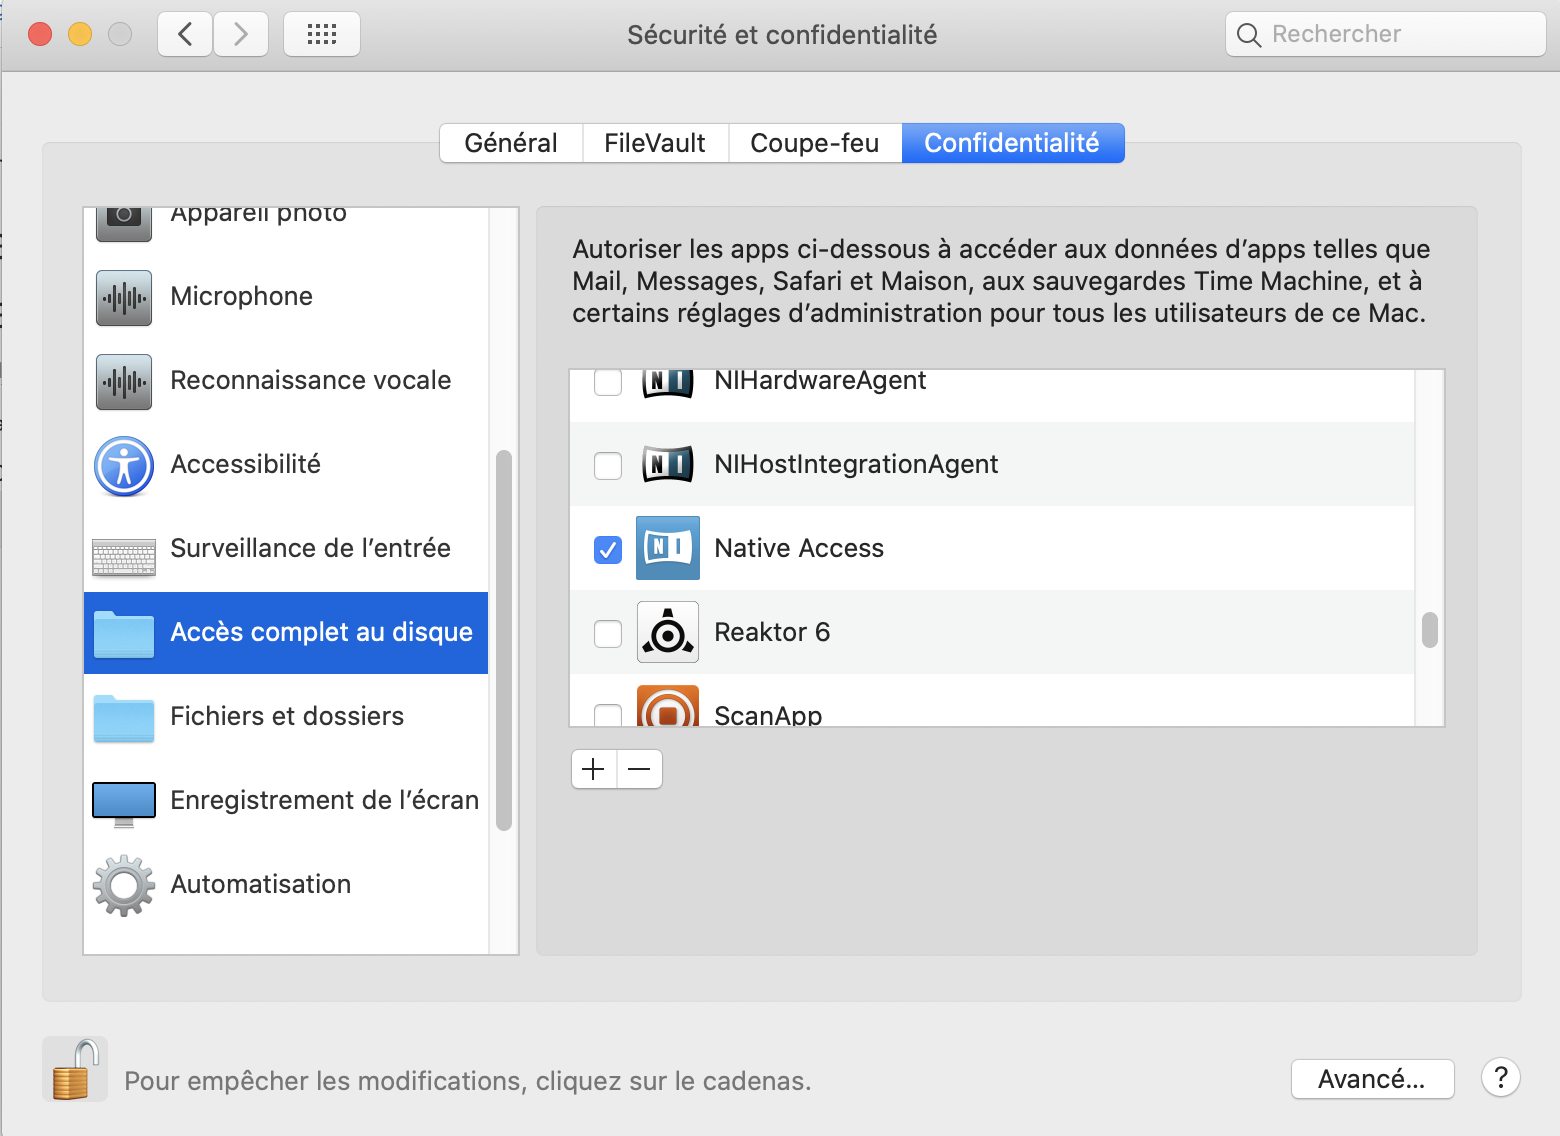1560x1136 pixels.
Task: Open help with the question mark button
Action: 1501,1077
